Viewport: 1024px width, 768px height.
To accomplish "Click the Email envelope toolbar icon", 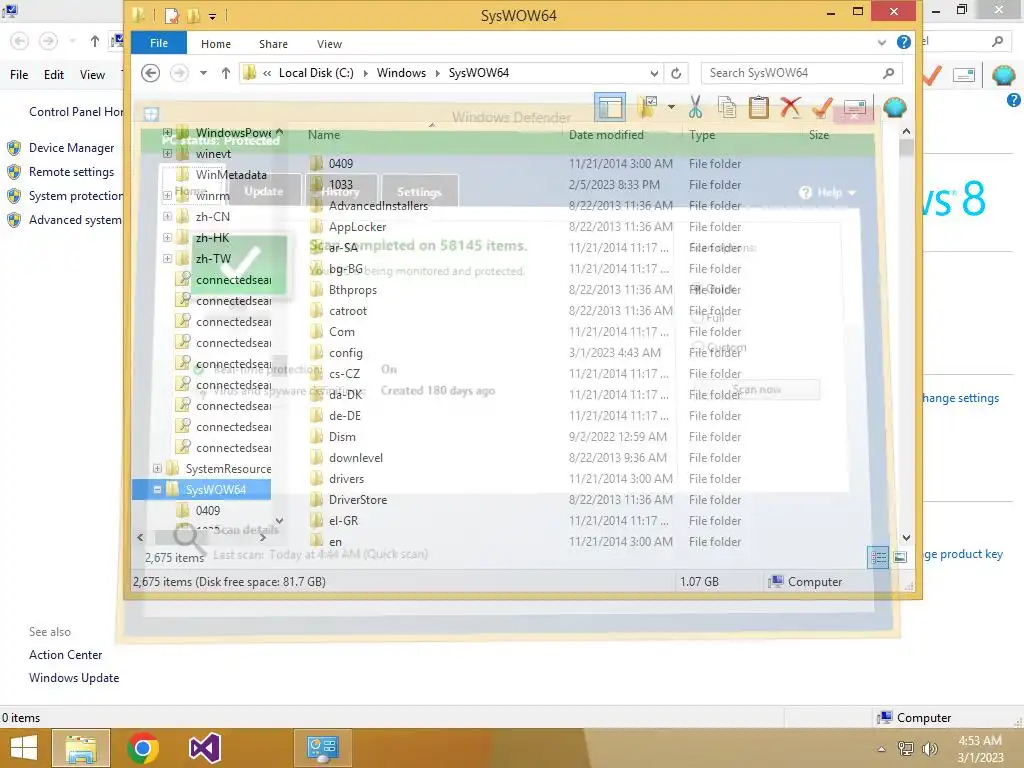I will [x=854, y=107].
